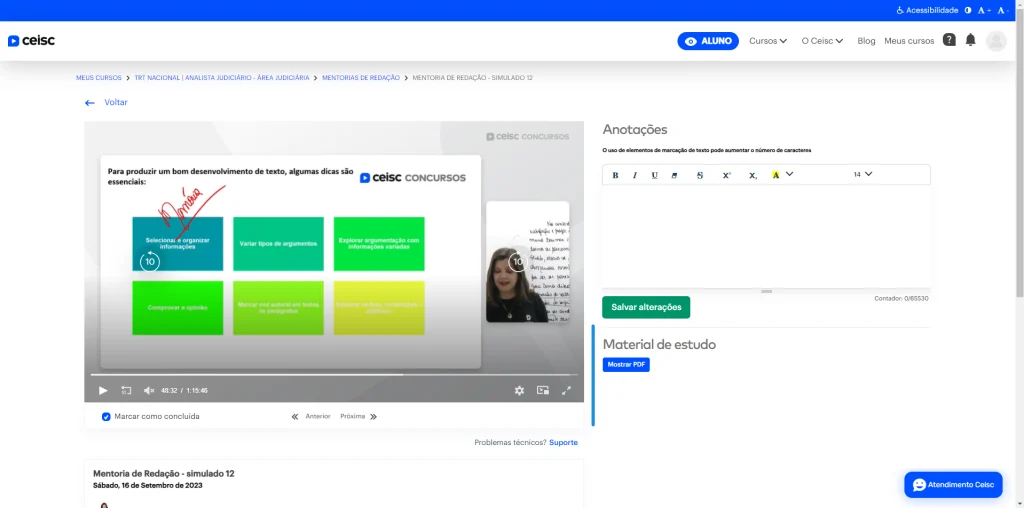1024x508 pixels.
Task: Open the Blog menu item
Action: click(866, 40)
